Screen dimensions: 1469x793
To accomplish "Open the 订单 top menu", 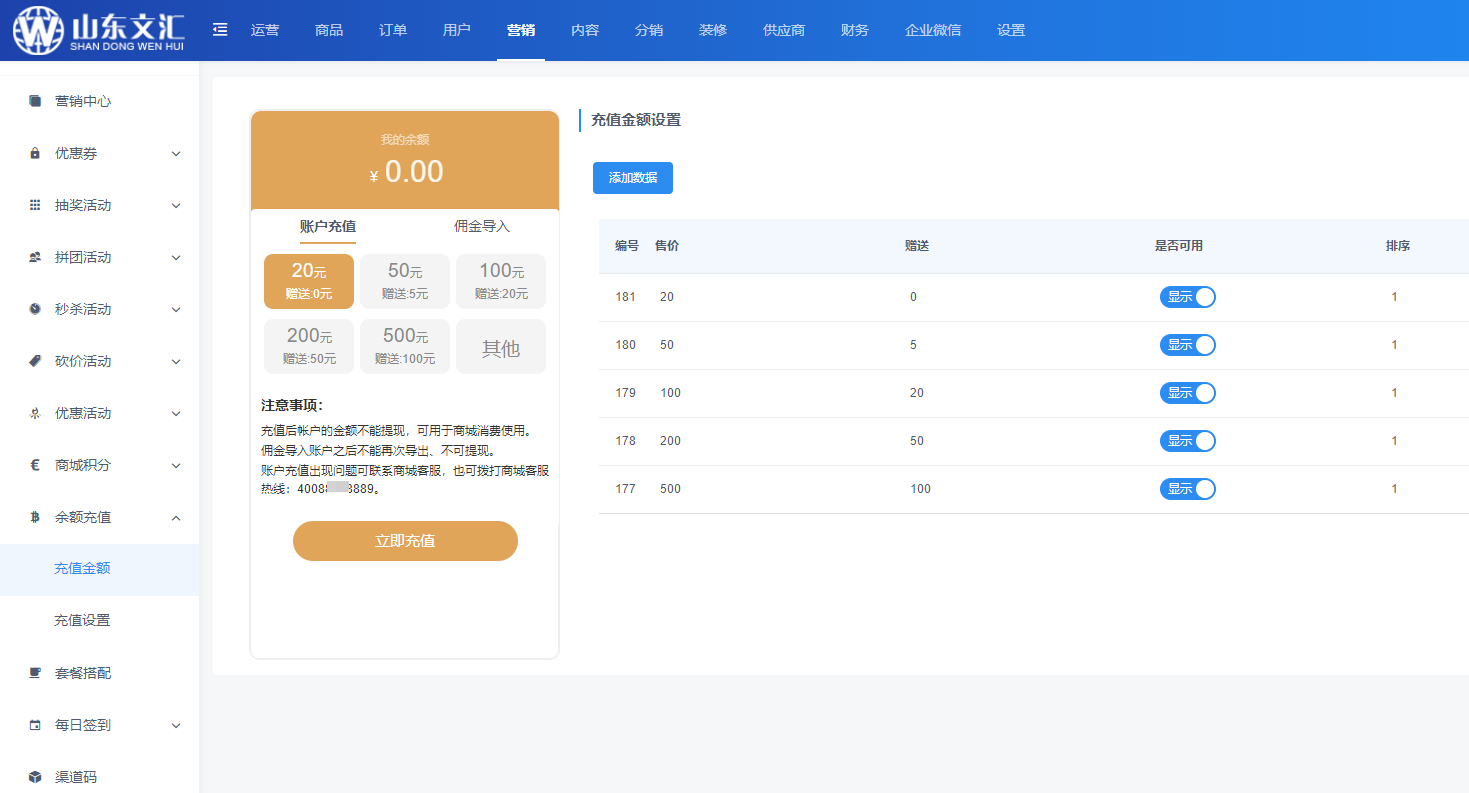I will click(393, 30).
